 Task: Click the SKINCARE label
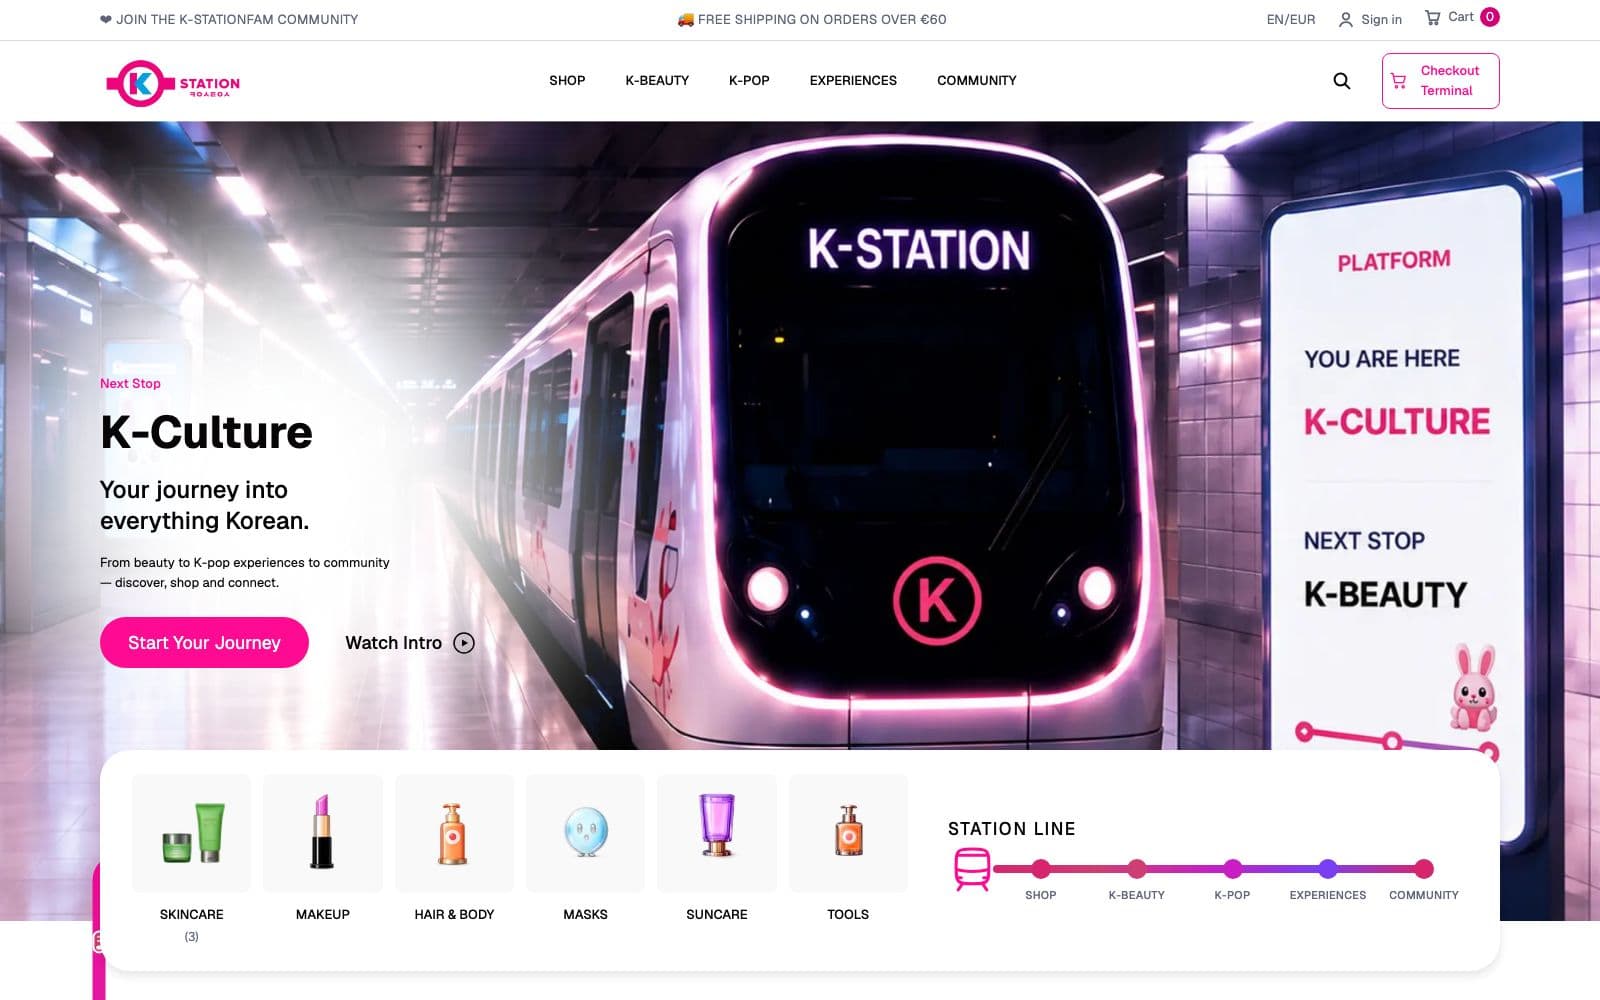pos(191,914)
